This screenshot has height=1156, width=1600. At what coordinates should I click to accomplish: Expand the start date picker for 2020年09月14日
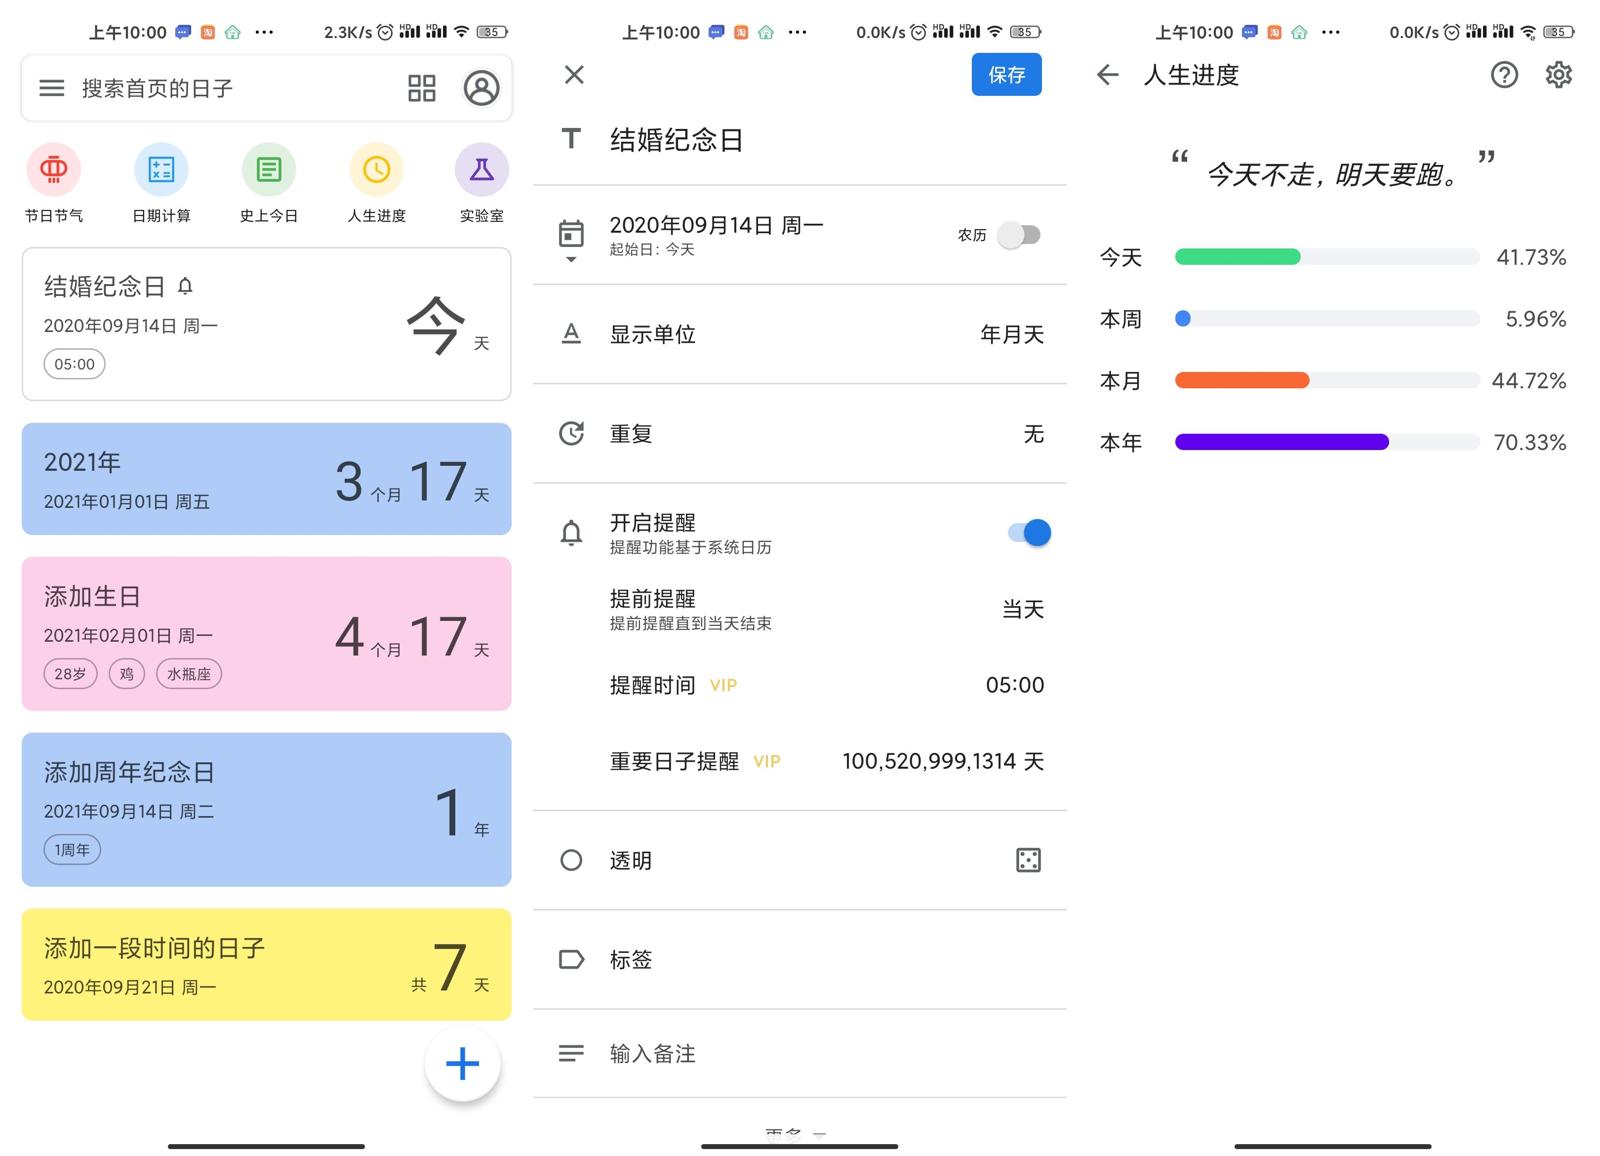(571, 260)
